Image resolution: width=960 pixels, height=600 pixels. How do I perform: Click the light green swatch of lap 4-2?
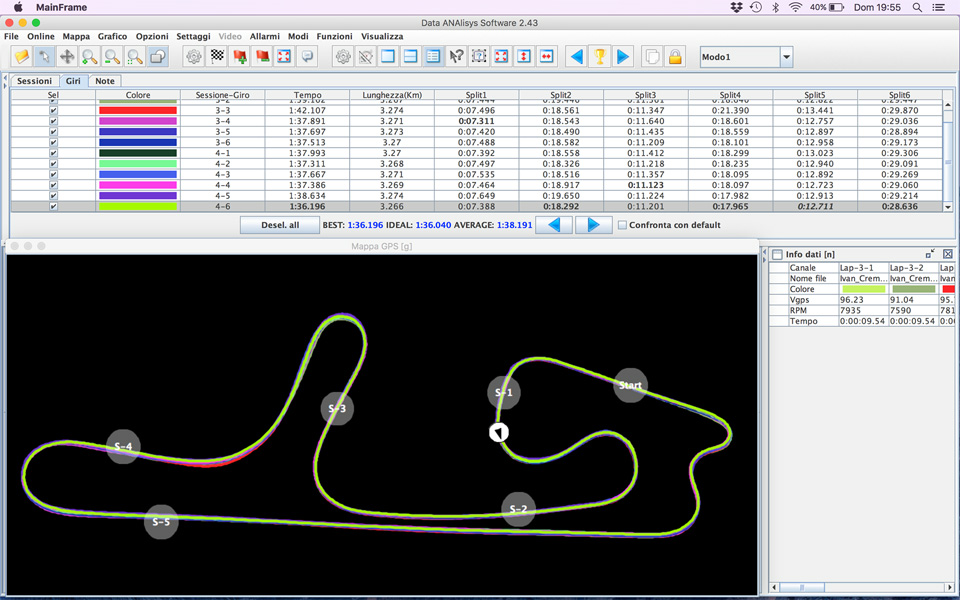pyautogui.click(x=138, y=164)
